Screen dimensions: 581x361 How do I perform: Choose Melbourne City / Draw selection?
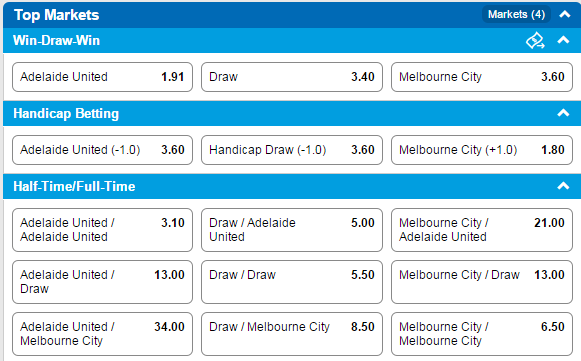(x=482, y=282)
